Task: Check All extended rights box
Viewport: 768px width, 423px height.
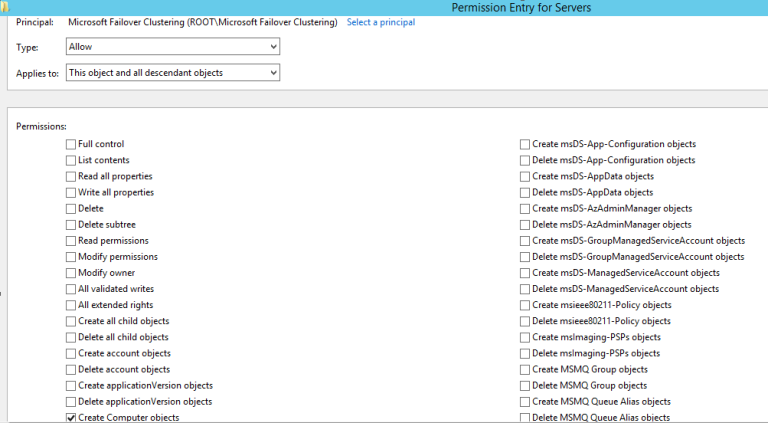Action: point(71,305)
